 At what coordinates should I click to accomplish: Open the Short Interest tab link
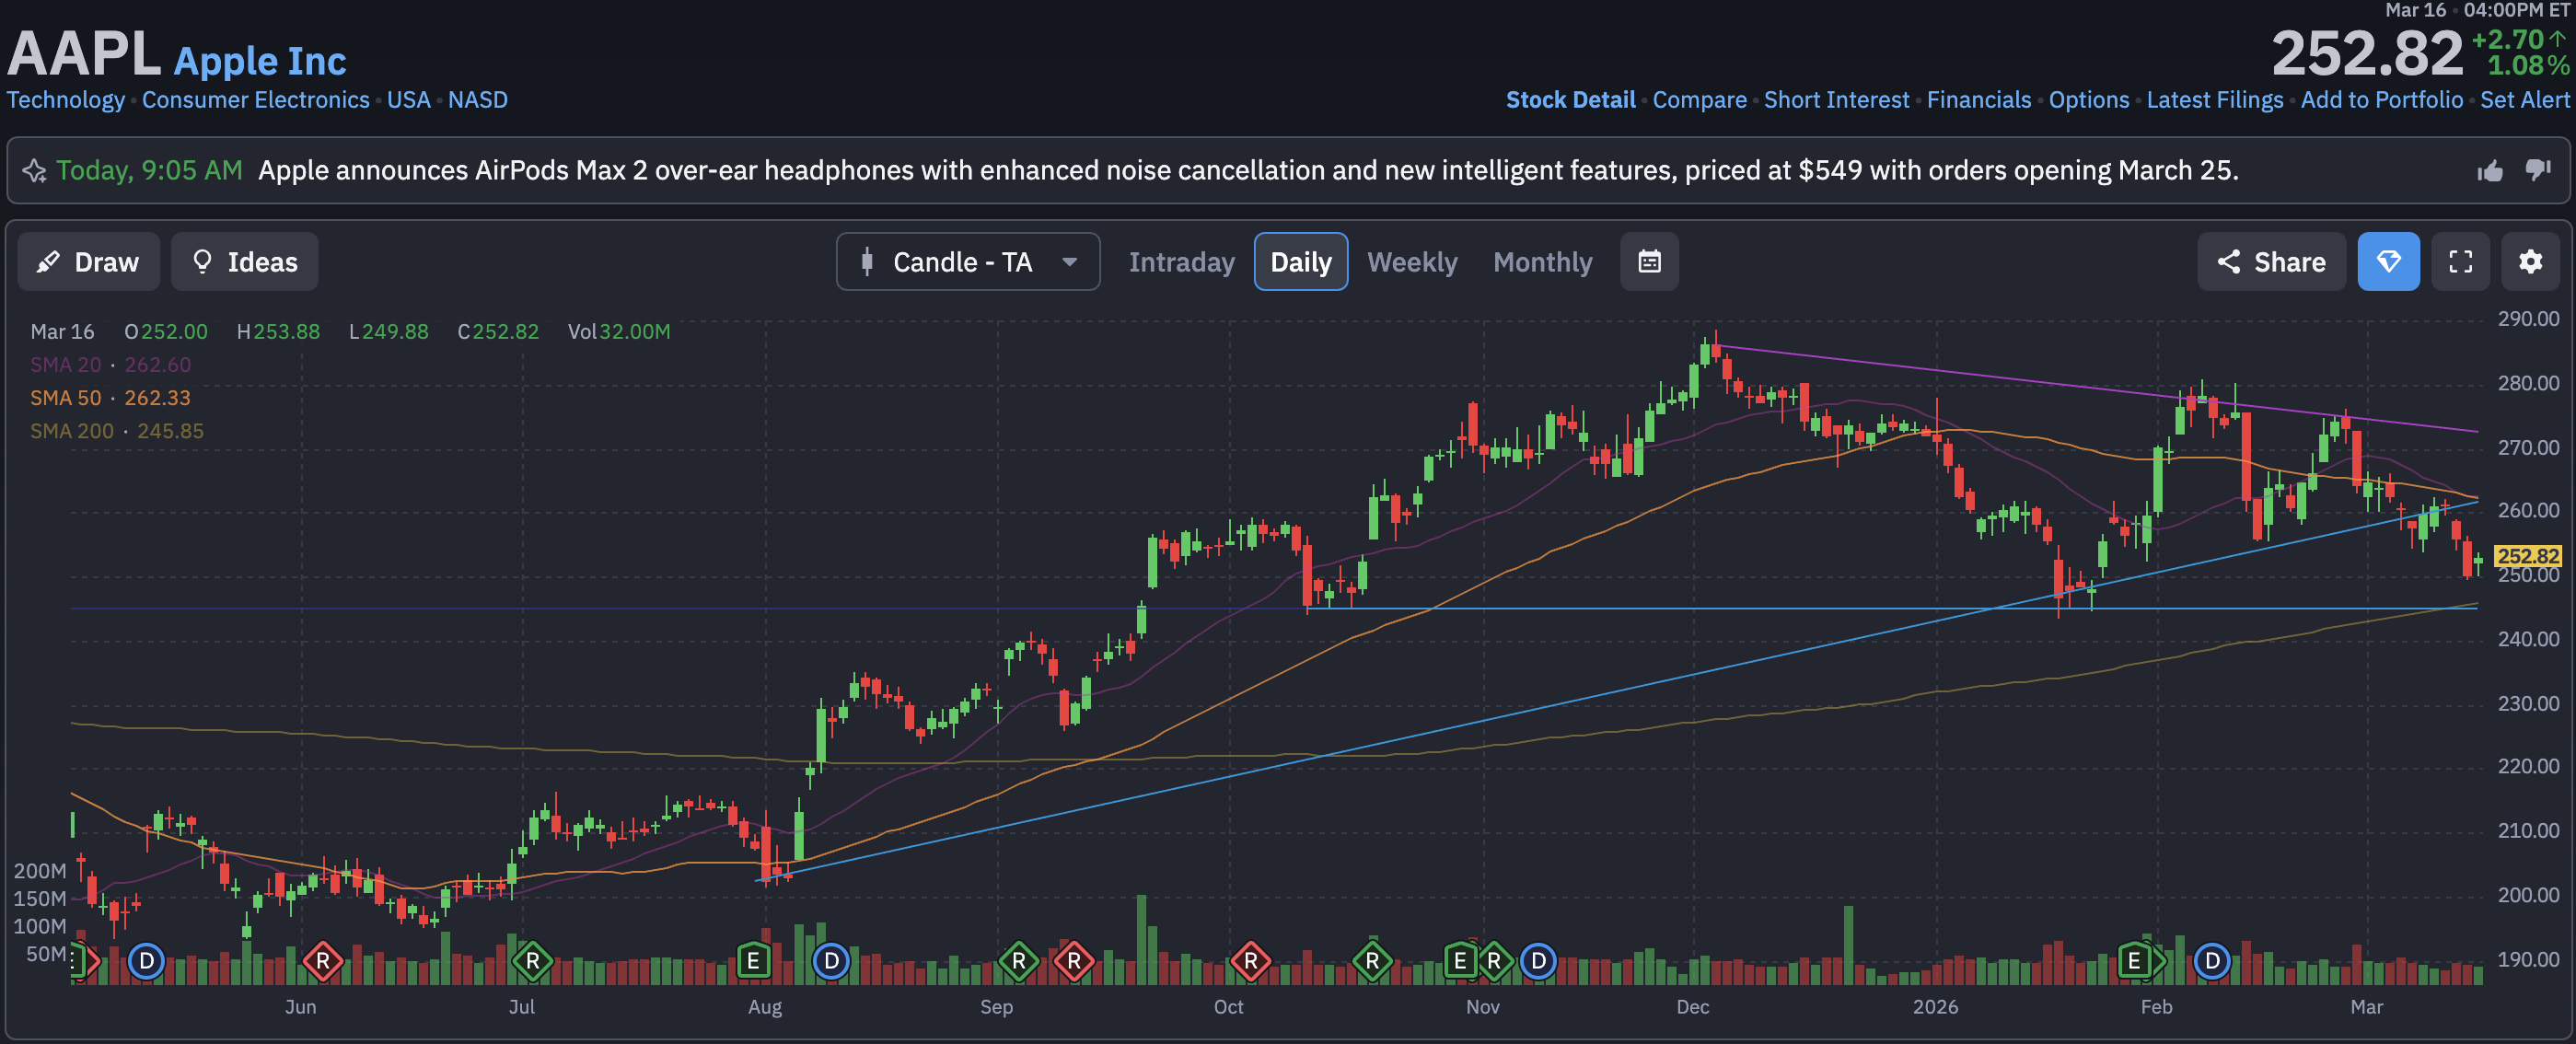1836,100
